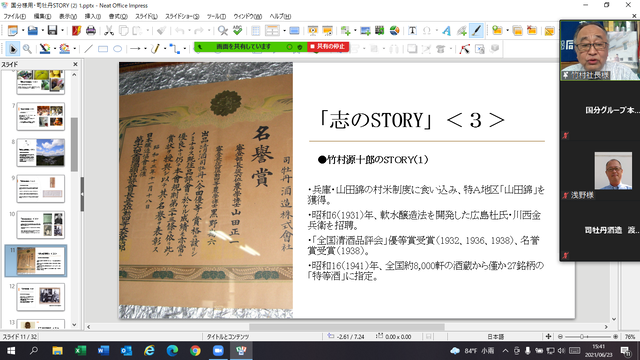This screenshot has height=360, width=640.
Task: Select slide 12 thumbnail
Action: tap(41, 297)
